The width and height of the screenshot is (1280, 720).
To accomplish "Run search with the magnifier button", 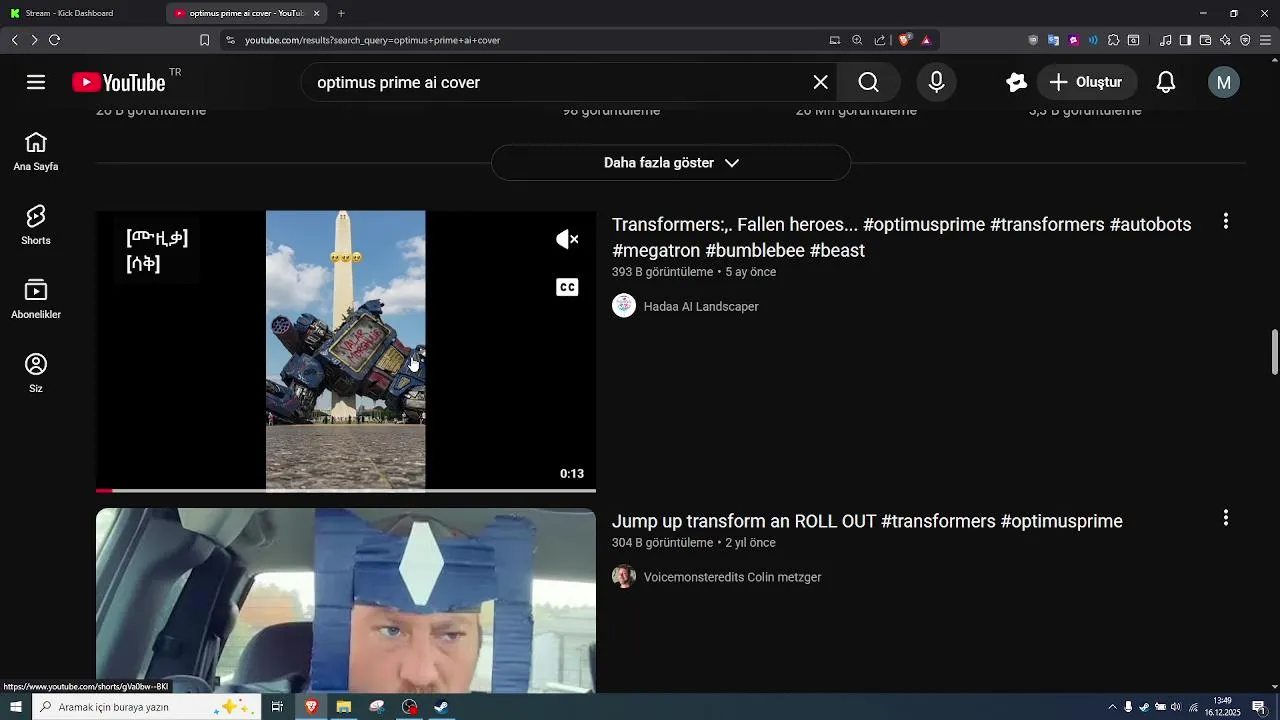I will tap(868, 82).
